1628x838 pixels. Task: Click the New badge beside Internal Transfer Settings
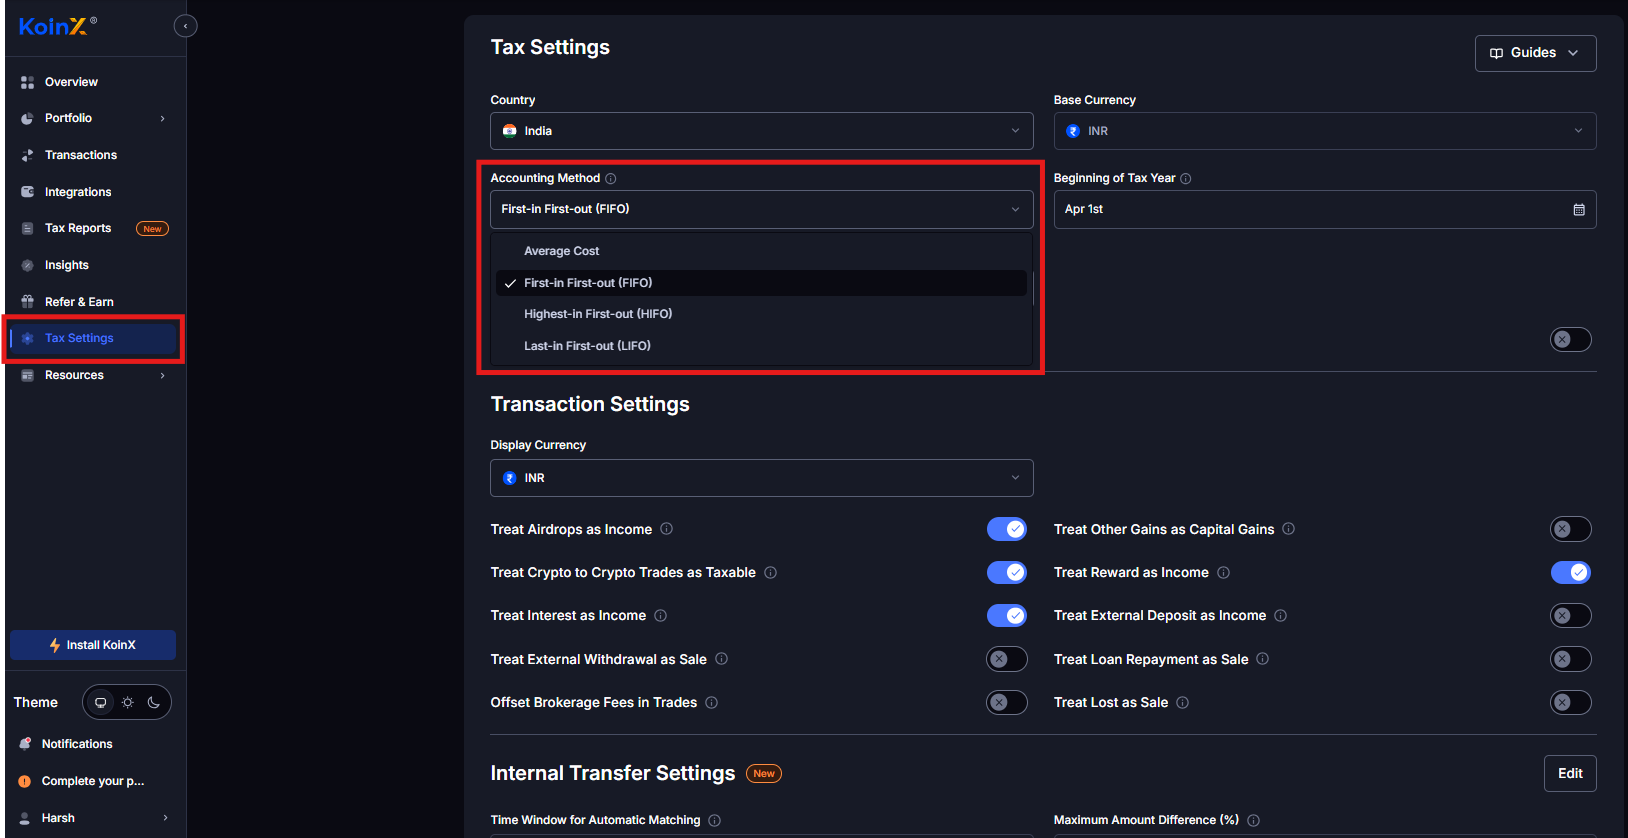[764, 774]
